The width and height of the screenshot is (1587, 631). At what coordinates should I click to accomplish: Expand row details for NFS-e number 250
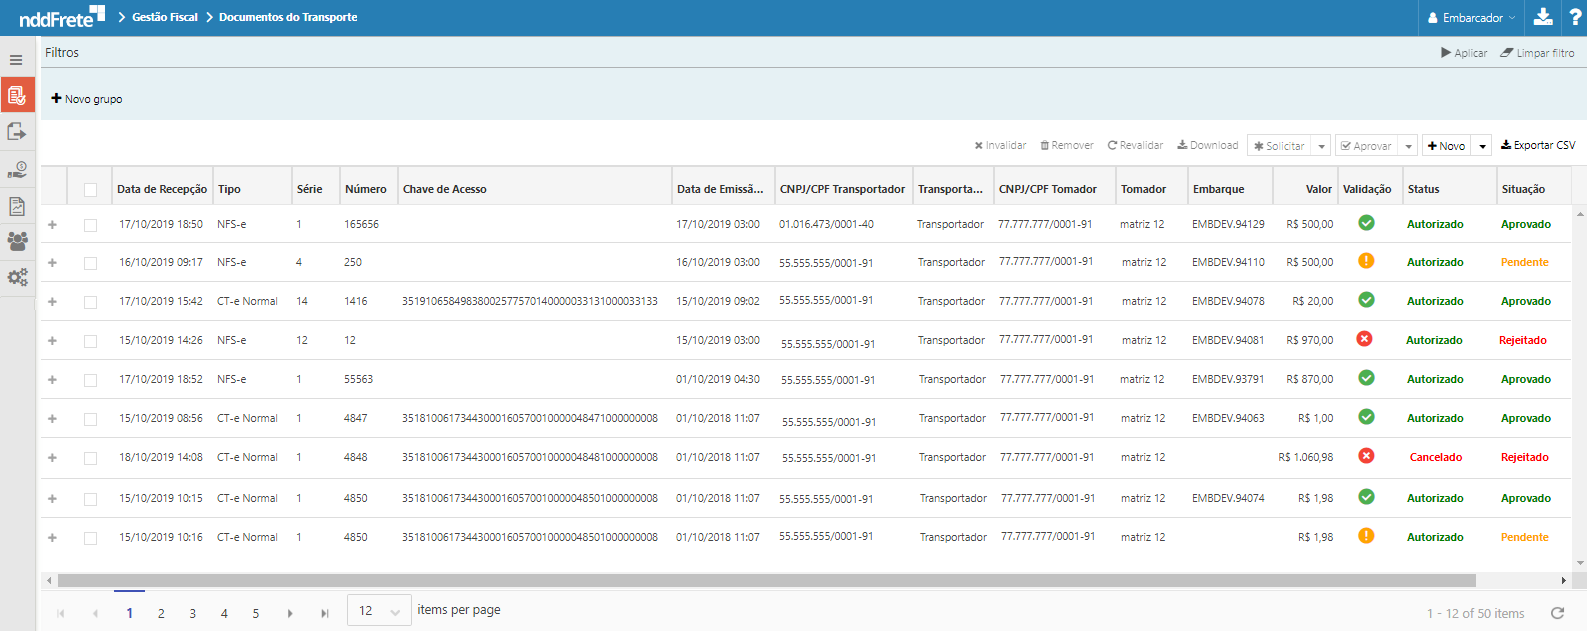click(x=53, y=263)
